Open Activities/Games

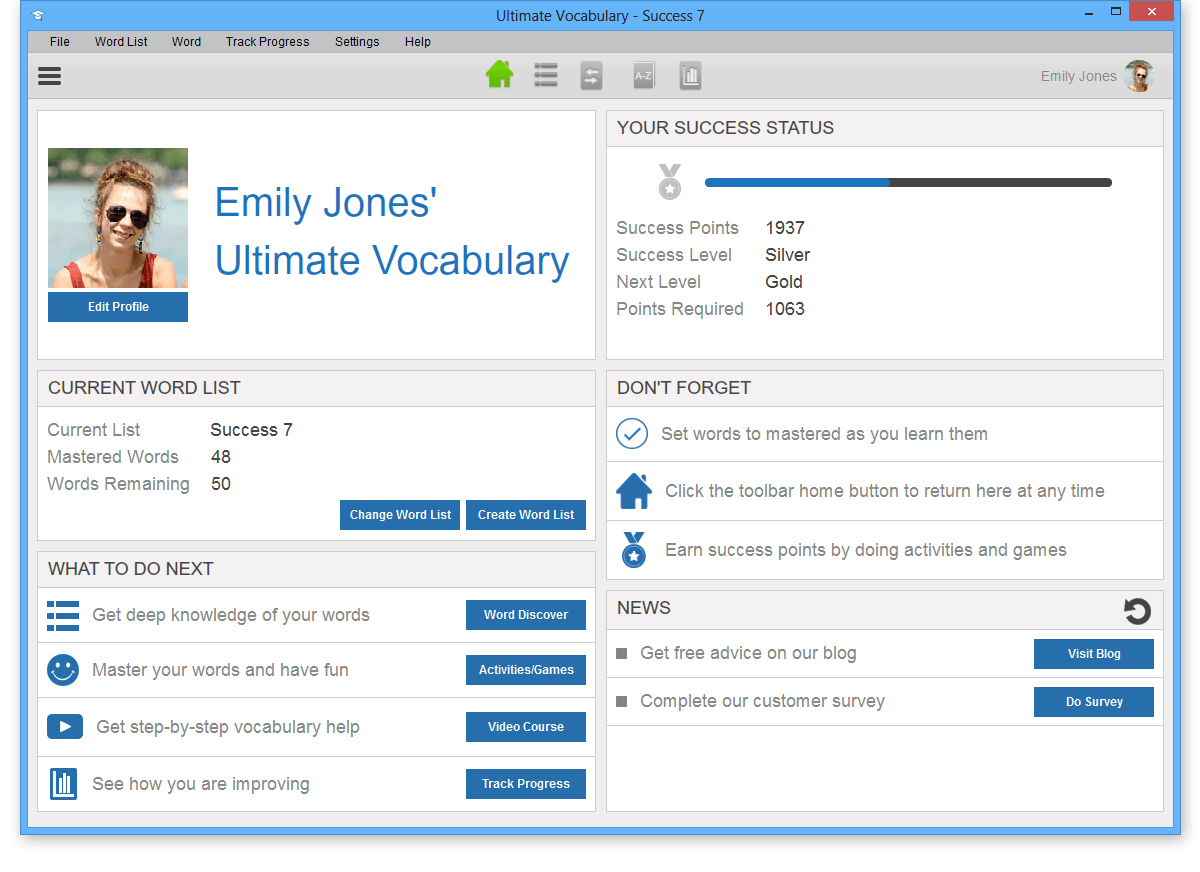(526, 670)
